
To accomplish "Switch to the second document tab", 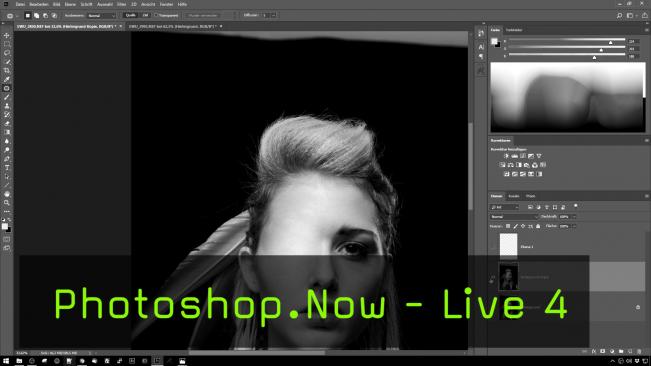I will pyautogui.click(x=172, y=26).
